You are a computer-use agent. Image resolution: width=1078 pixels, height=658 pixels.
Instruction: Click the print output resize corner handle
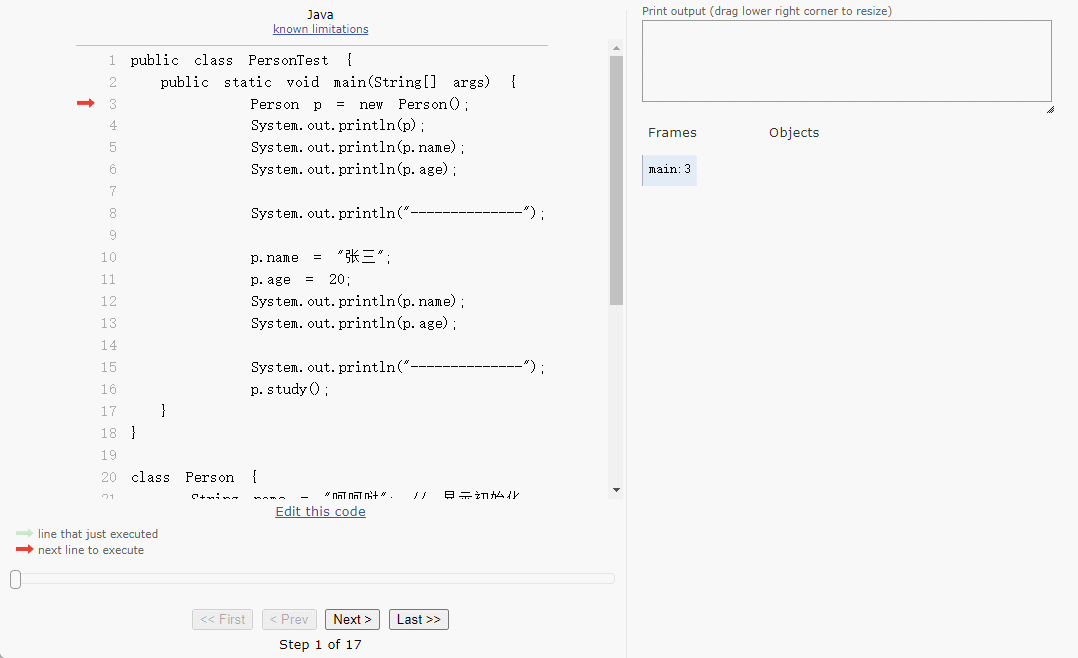[x=1049, y=109]
